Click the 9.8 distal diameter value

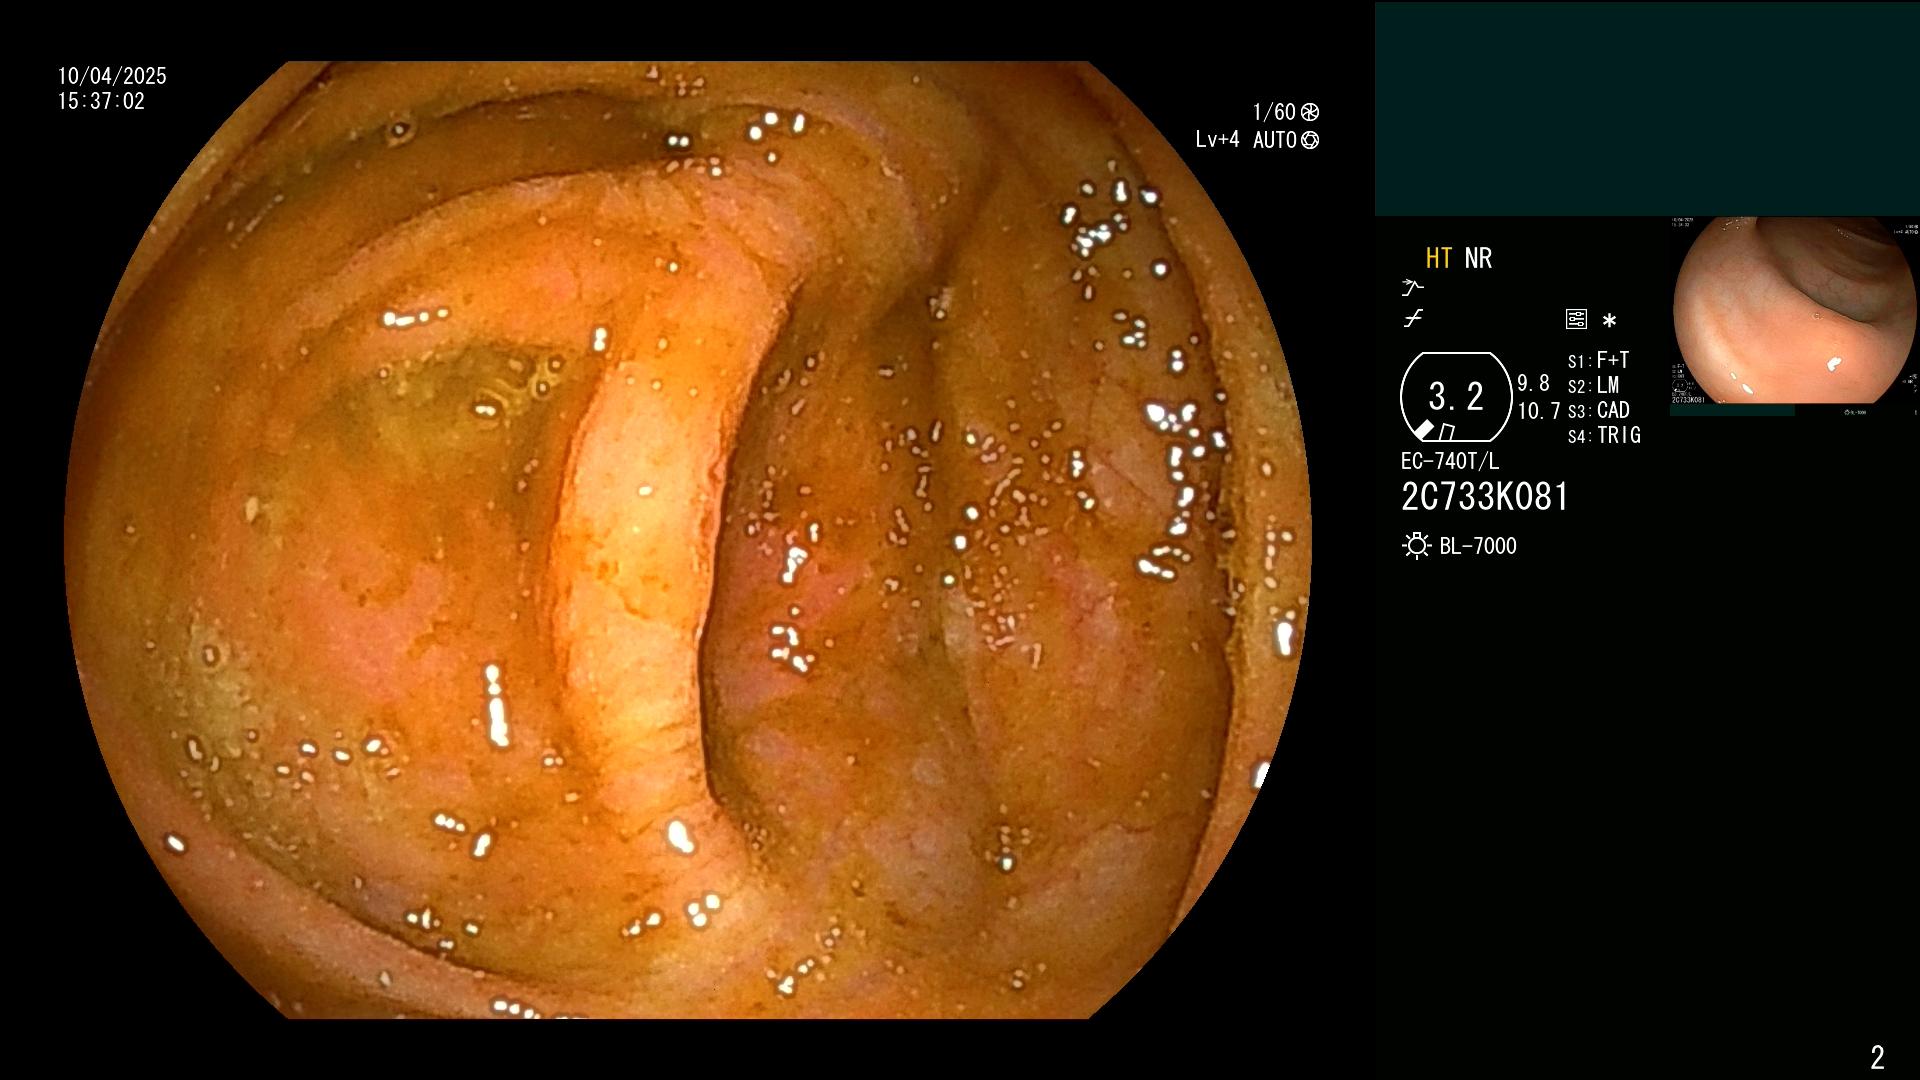(1533, 383)
